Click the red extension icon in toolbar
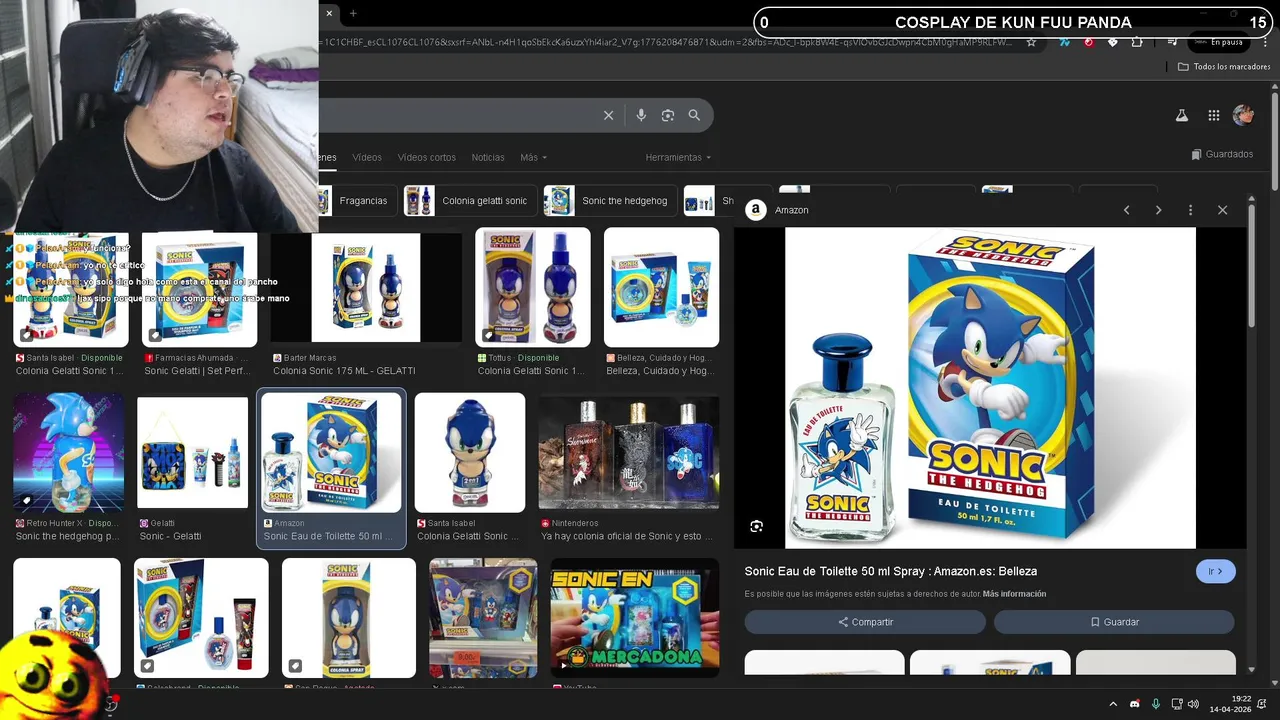 (x=1089, y=42)
